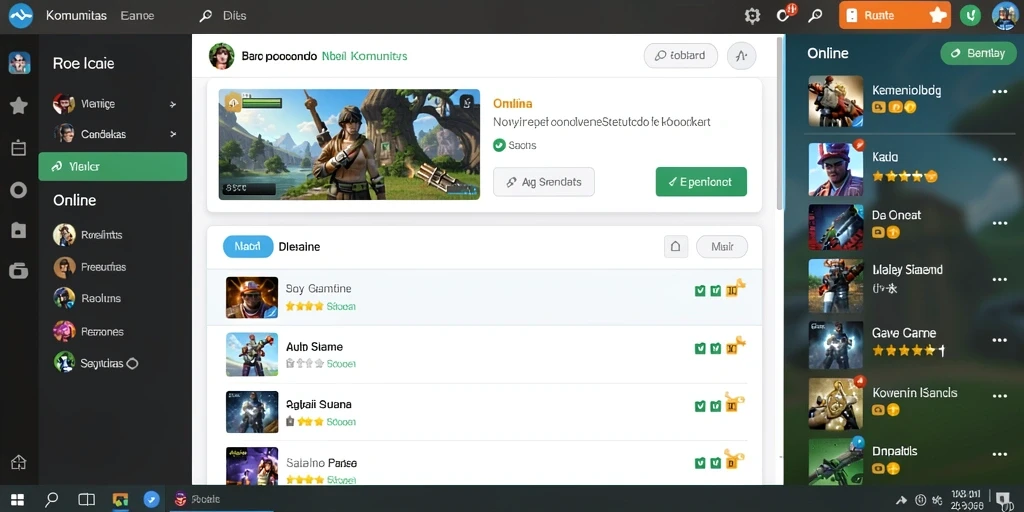Open the round activity icon beside tobtard

(741, 56)
